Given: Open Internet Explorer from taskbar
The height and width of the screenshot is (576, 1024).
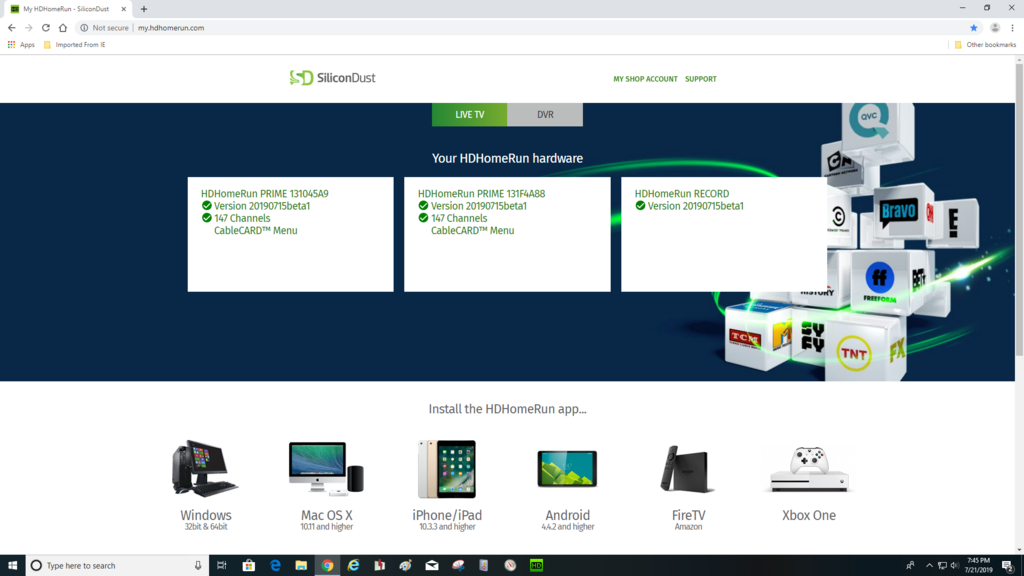Looking at the screenshot, I should [x=353, y=566].
